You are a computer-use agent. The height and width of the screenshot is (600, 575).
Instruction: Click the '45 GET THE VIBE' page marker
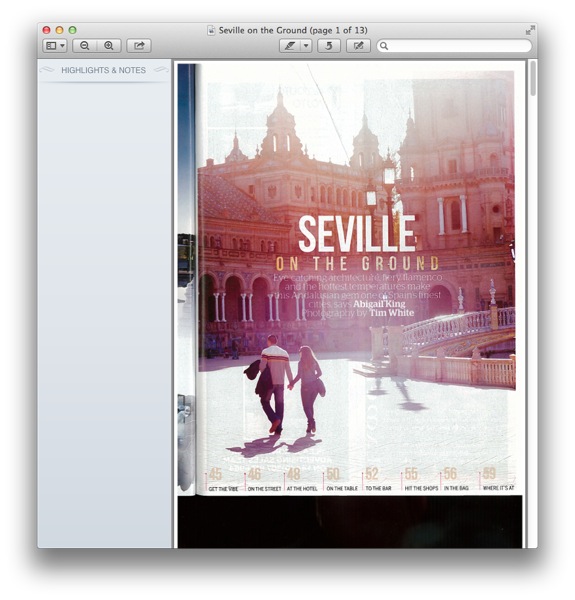[x=222, y=479]
